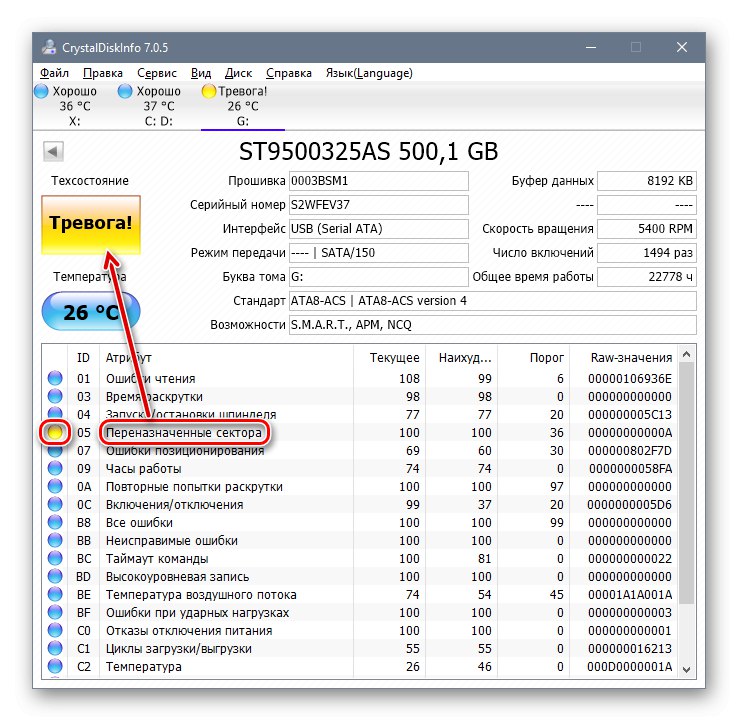
Task: Click the Порог column header
Action: point(534,358)
